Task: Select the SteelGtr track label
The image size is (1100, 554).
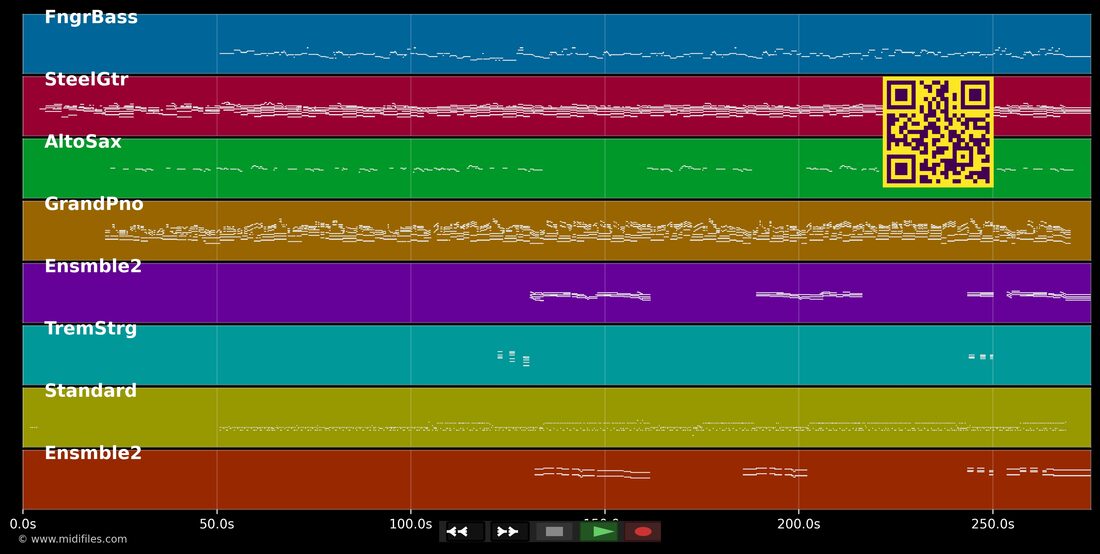Action: (86, 80)
